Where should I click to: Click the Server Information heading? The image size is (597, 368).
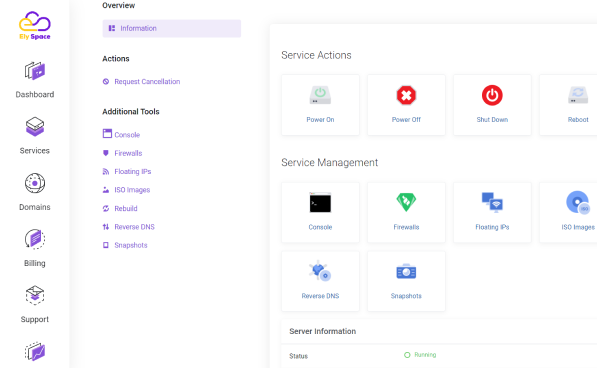tap(322, 331)
